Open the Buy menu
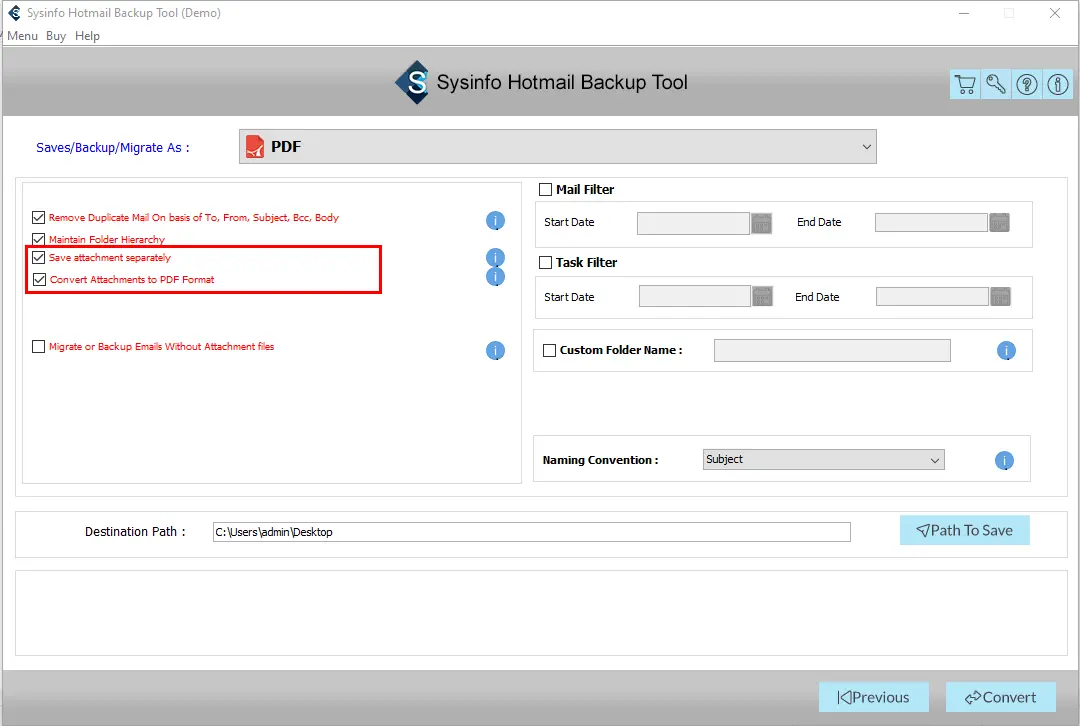The width and height of the screenshot is (1080, 726). (x=56, y=36)
